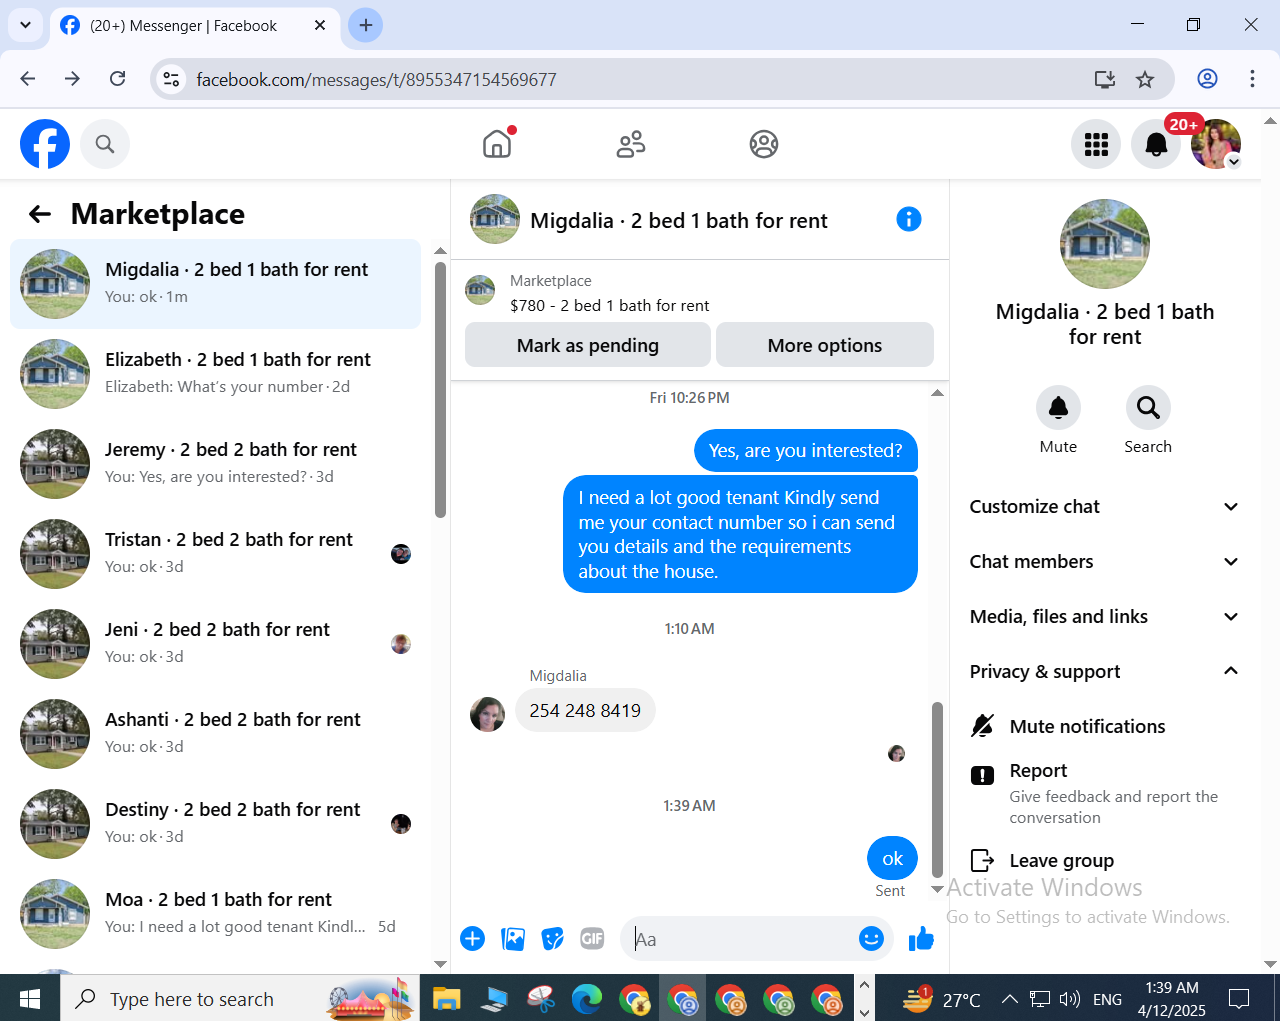
Task: Open Chrome tab search dropdown
Action: pos(25,25)
